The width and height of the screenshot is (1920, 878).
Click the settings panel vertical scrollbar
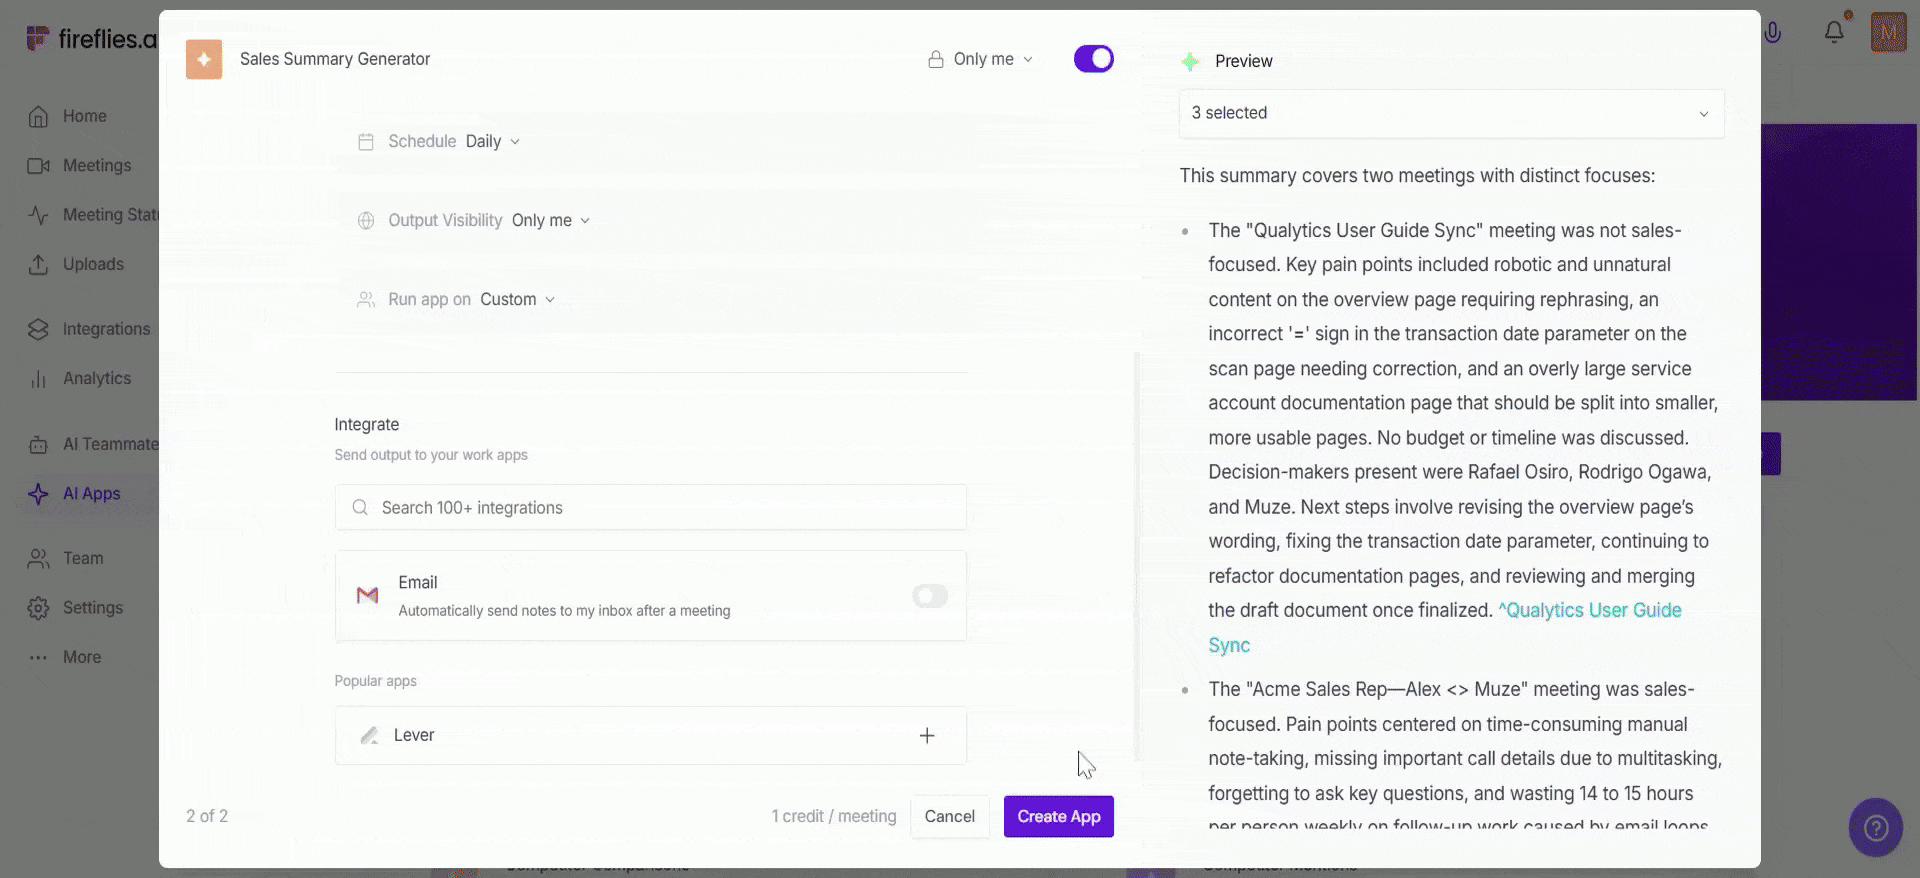[1137, 555]
